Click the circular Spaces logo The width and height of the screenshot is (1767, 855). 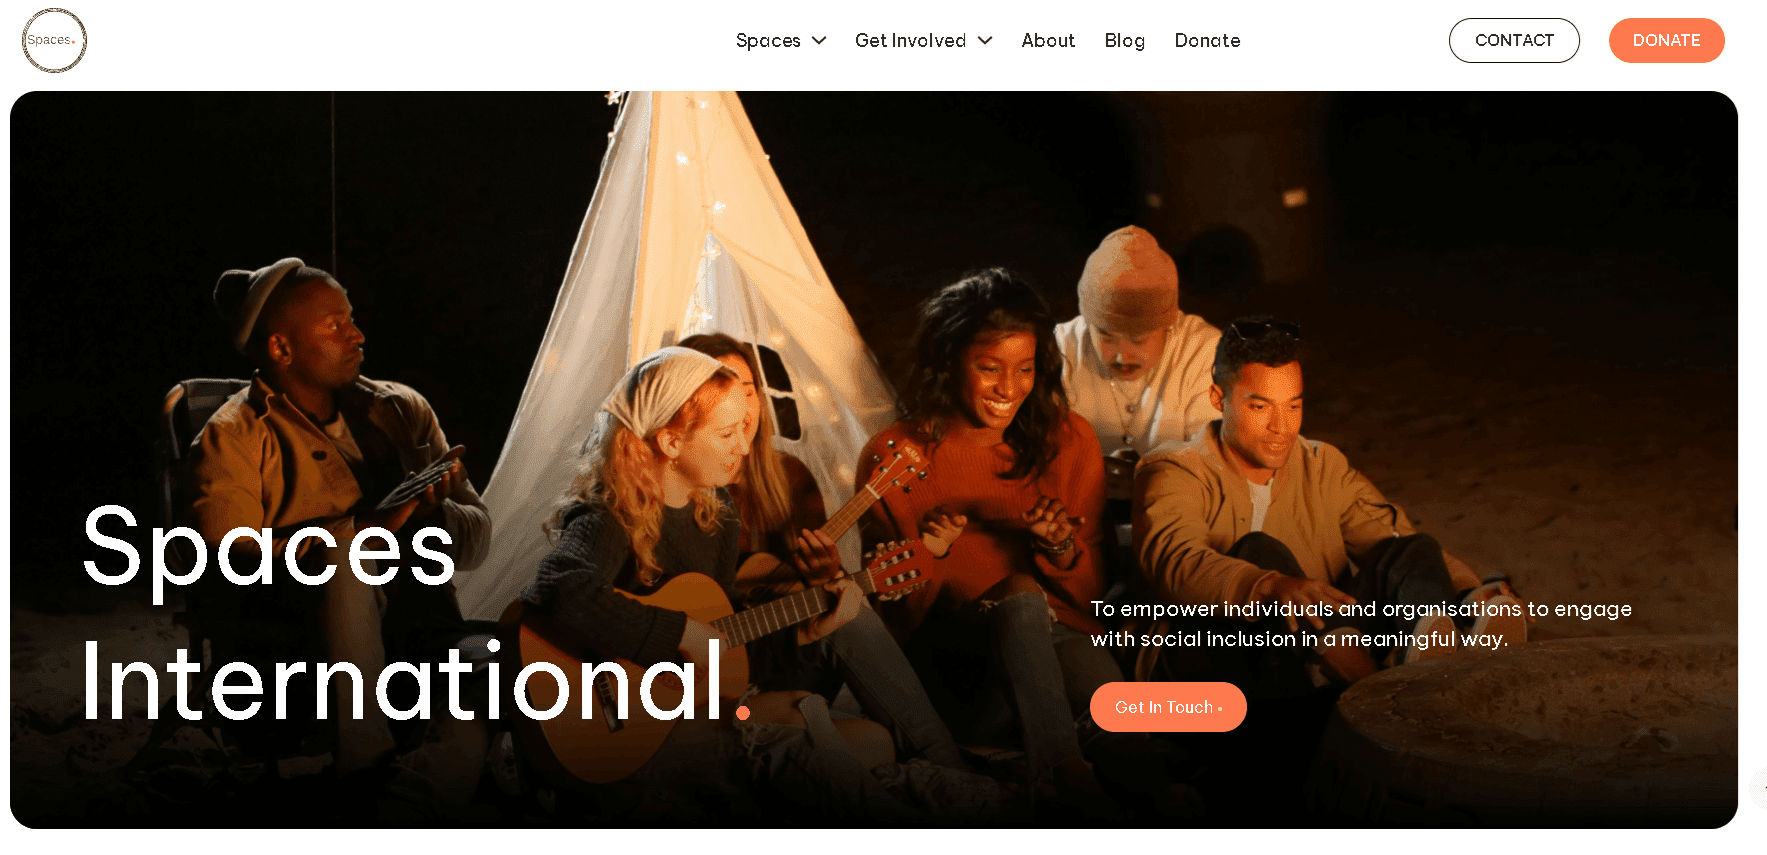click(54, 40)
